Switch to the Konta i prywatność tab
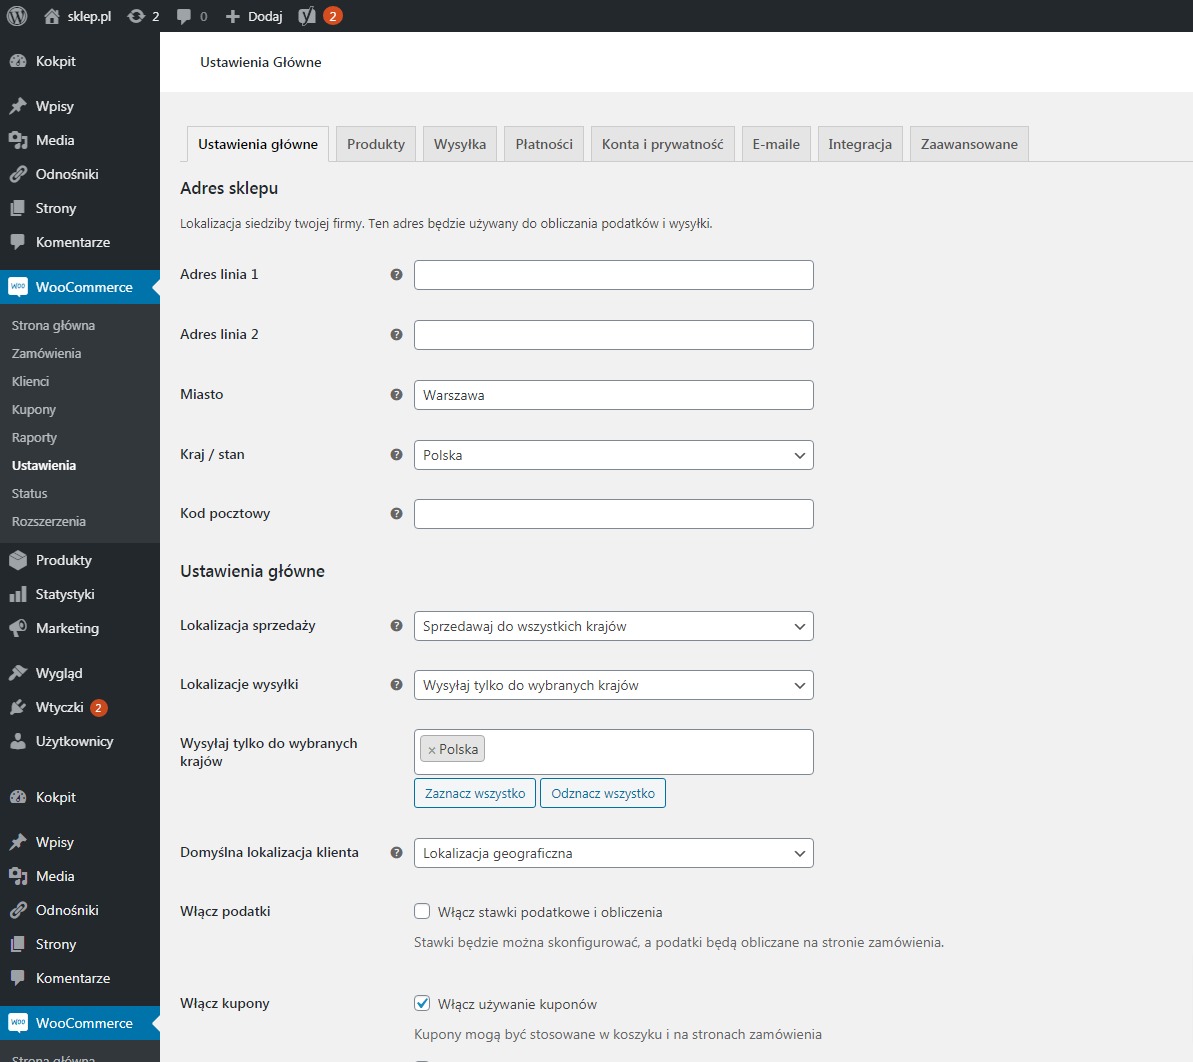 click(663, 144)
